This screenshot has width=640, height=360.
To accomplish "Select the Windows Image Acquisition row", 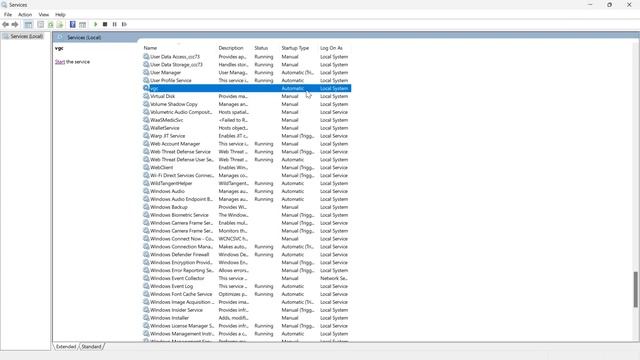I will click(247, 302).
